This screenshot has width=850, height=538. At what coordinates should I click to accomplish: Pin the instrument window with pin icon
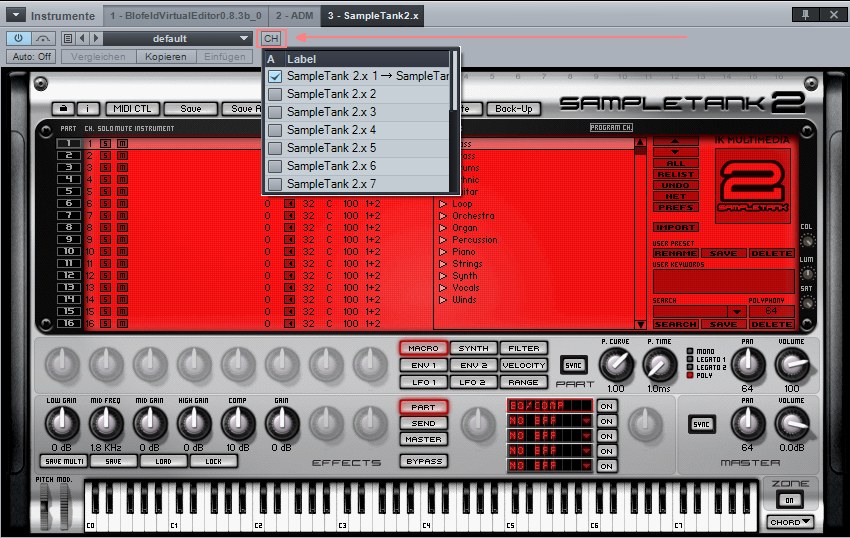pos(805,15)
